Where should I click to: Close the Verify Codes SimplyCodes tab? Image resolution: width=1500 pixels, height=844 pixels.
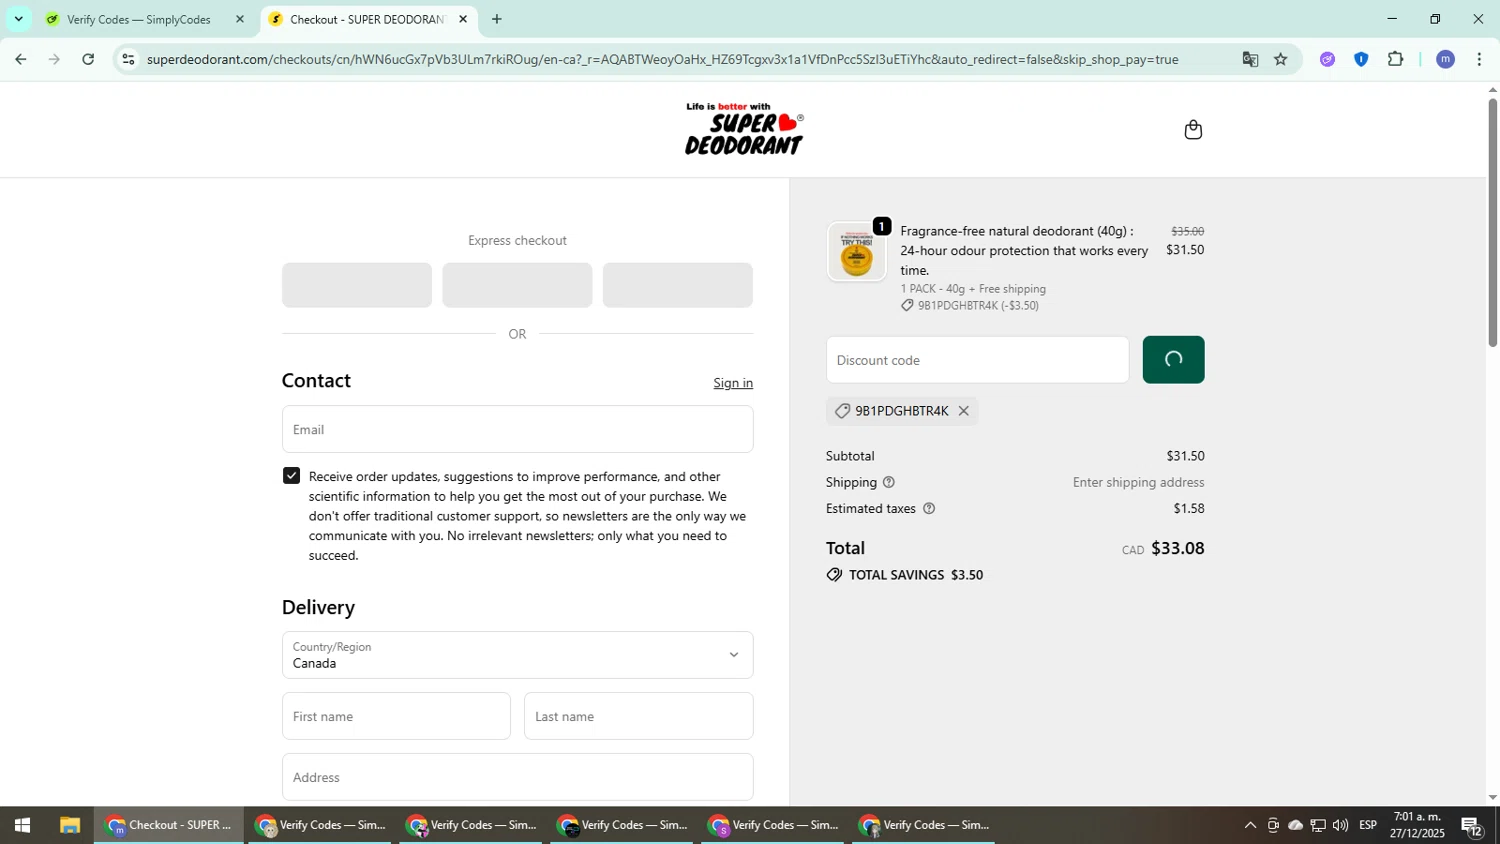[239, 19]
